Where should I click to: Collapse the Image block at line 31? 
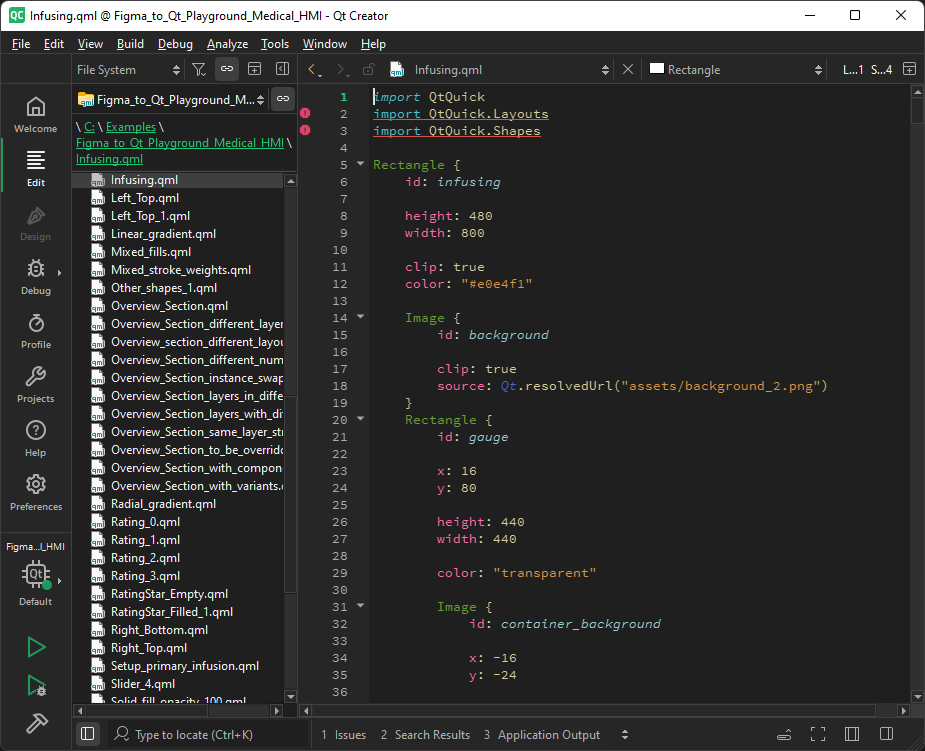coord(360,606)
